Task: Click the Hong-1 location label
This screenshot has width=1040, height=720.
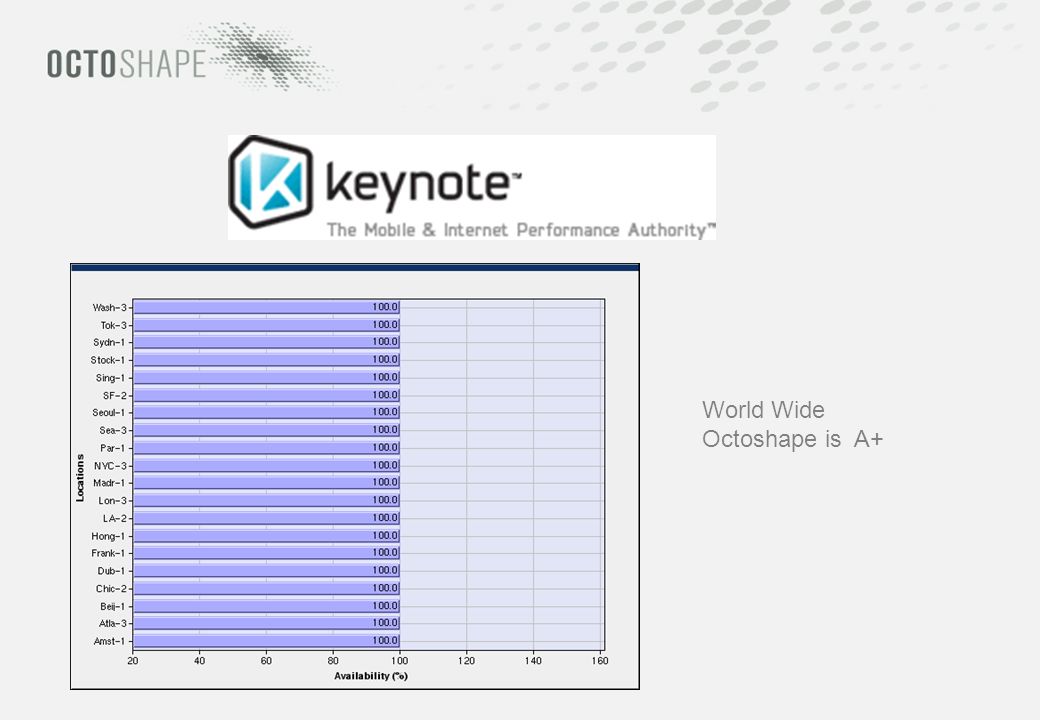Action: (x=108, y=536)
